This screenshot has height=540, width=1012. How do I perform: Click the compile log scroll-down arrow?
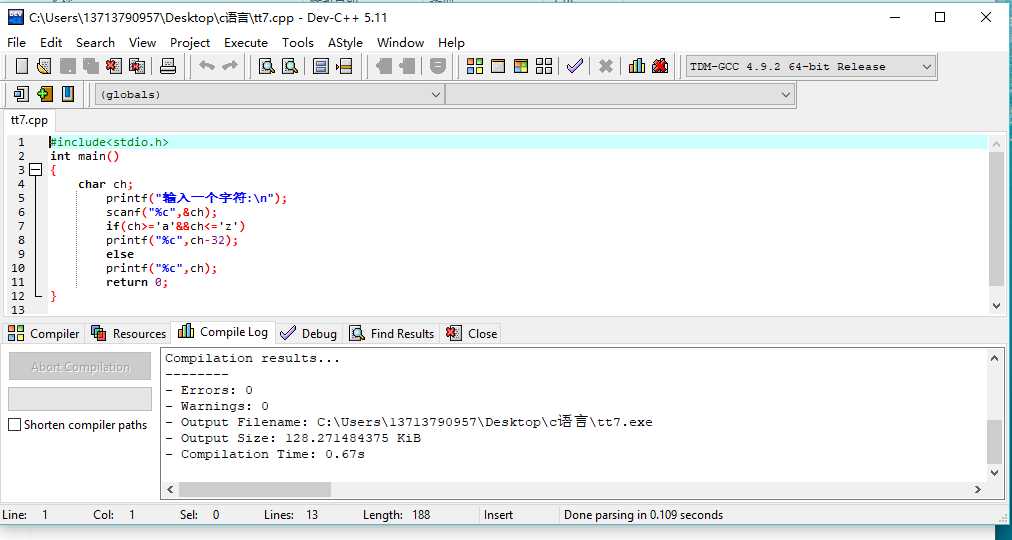[995, 473]
